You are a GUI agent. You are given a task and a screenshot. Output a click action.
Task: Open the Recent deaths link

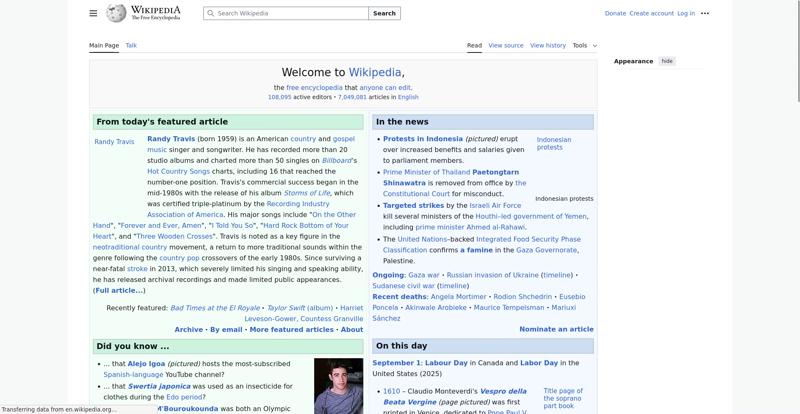[x=399, y=297]
